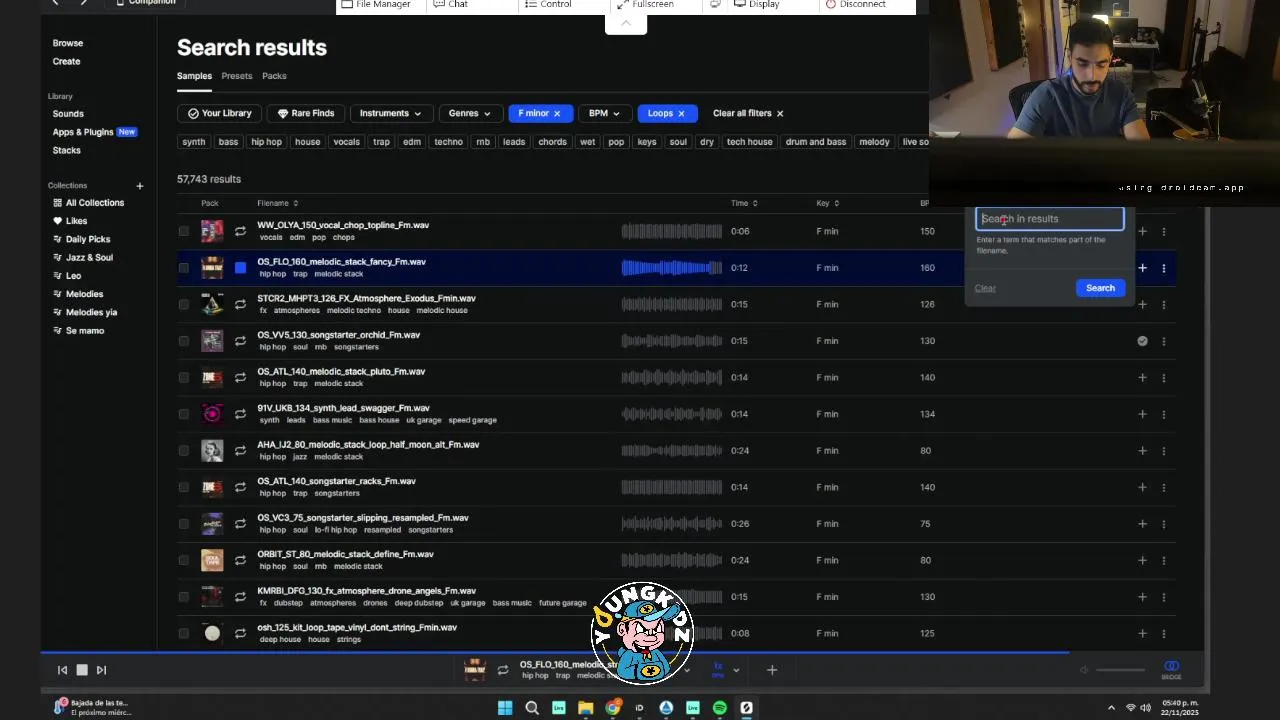Switch to the Samples tab
This screenshot has height=720, width=1280.
click(x=194, y=76)
